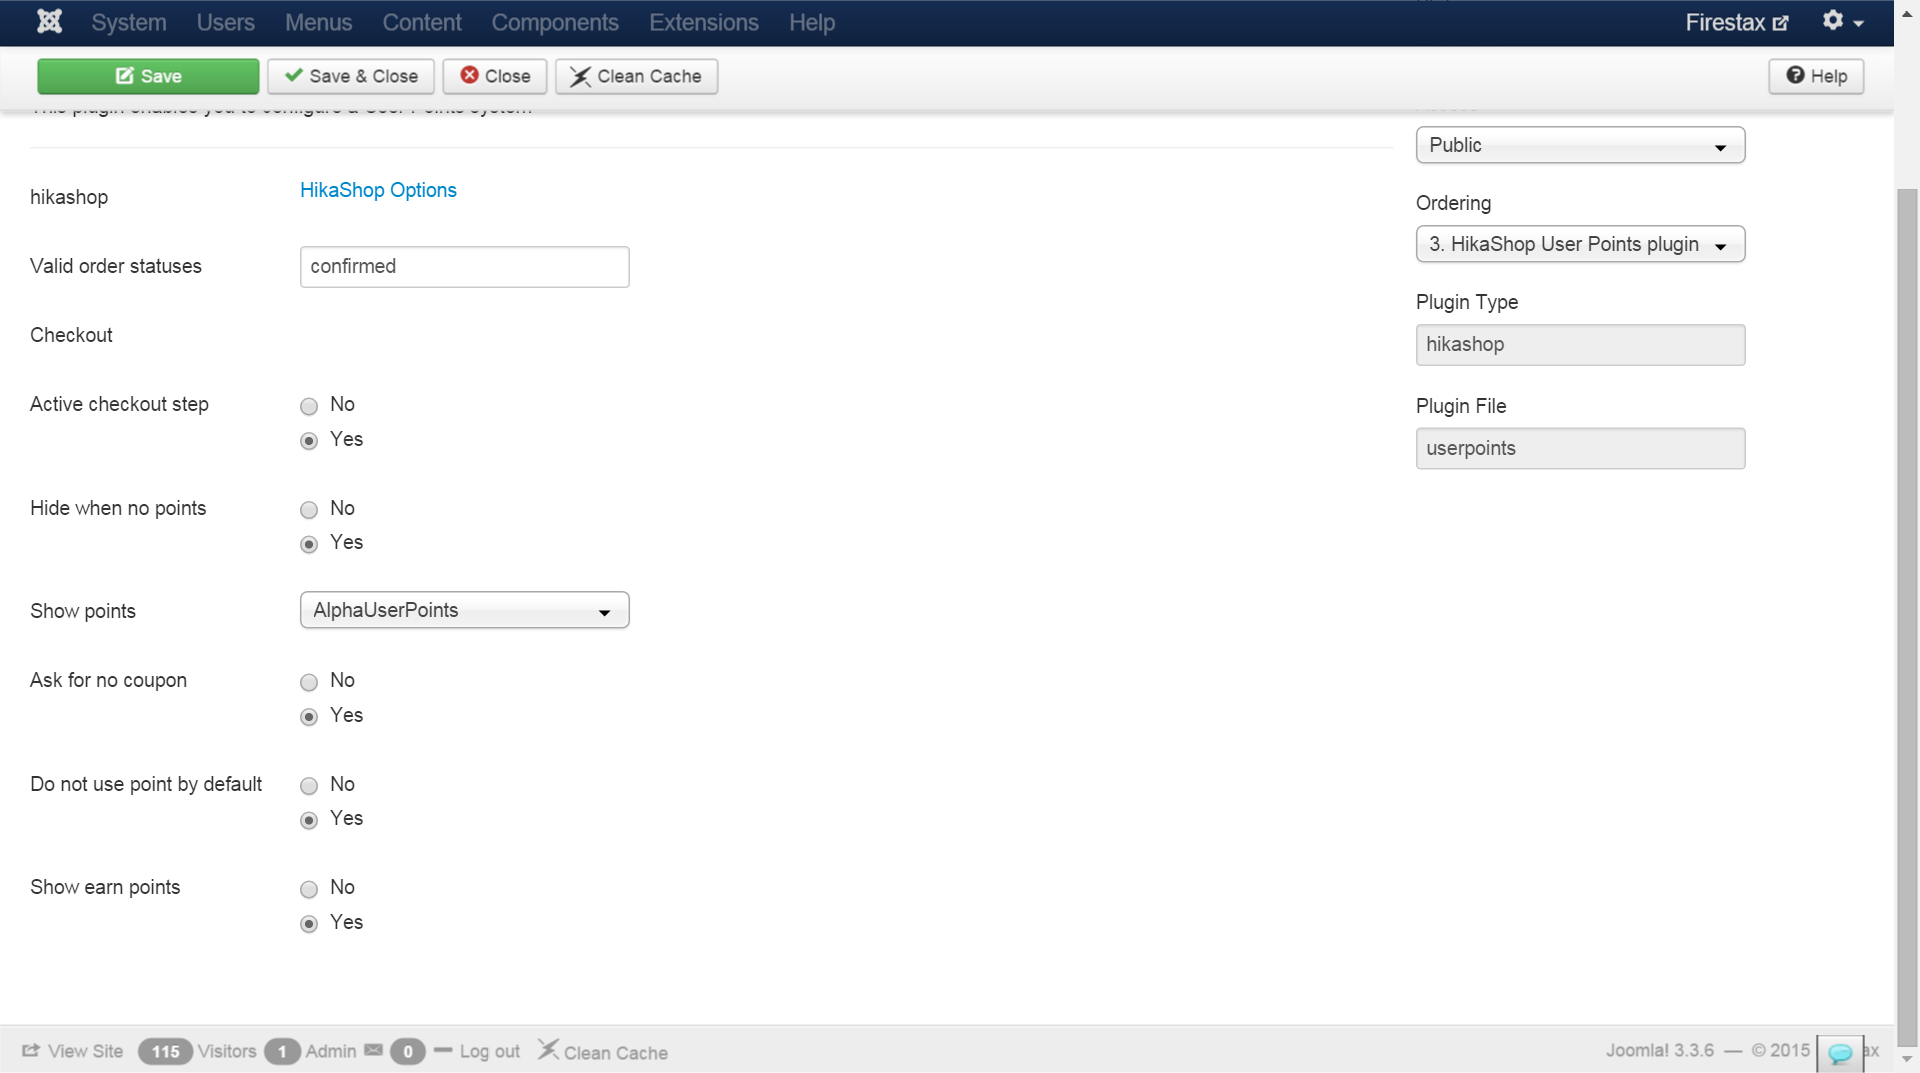Screen dimensions: 1920x1073
Task: Open the Ordering dropdown
Action: (1580, 244)
